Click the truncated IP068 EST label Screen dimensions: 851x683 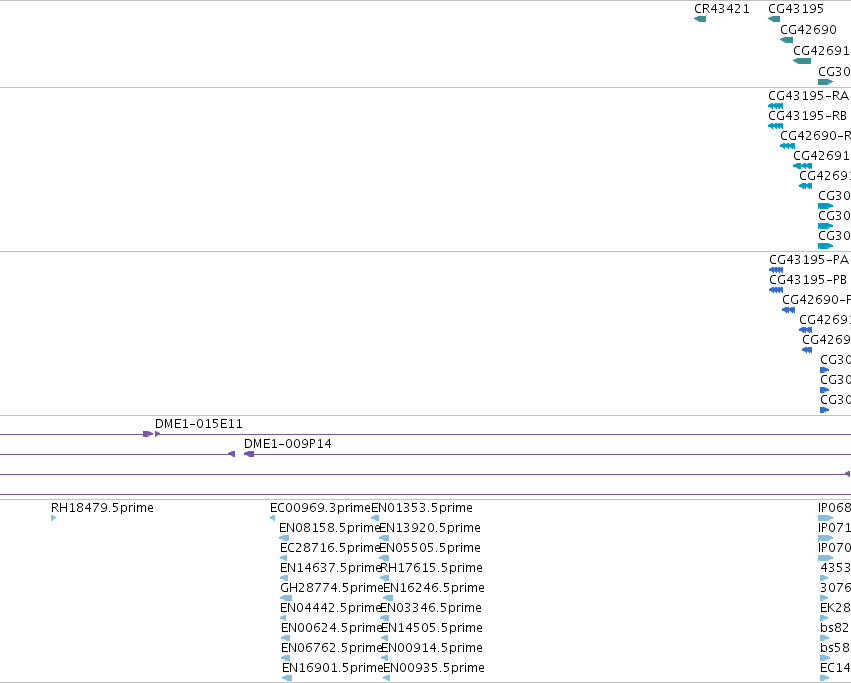click(834, 508)
